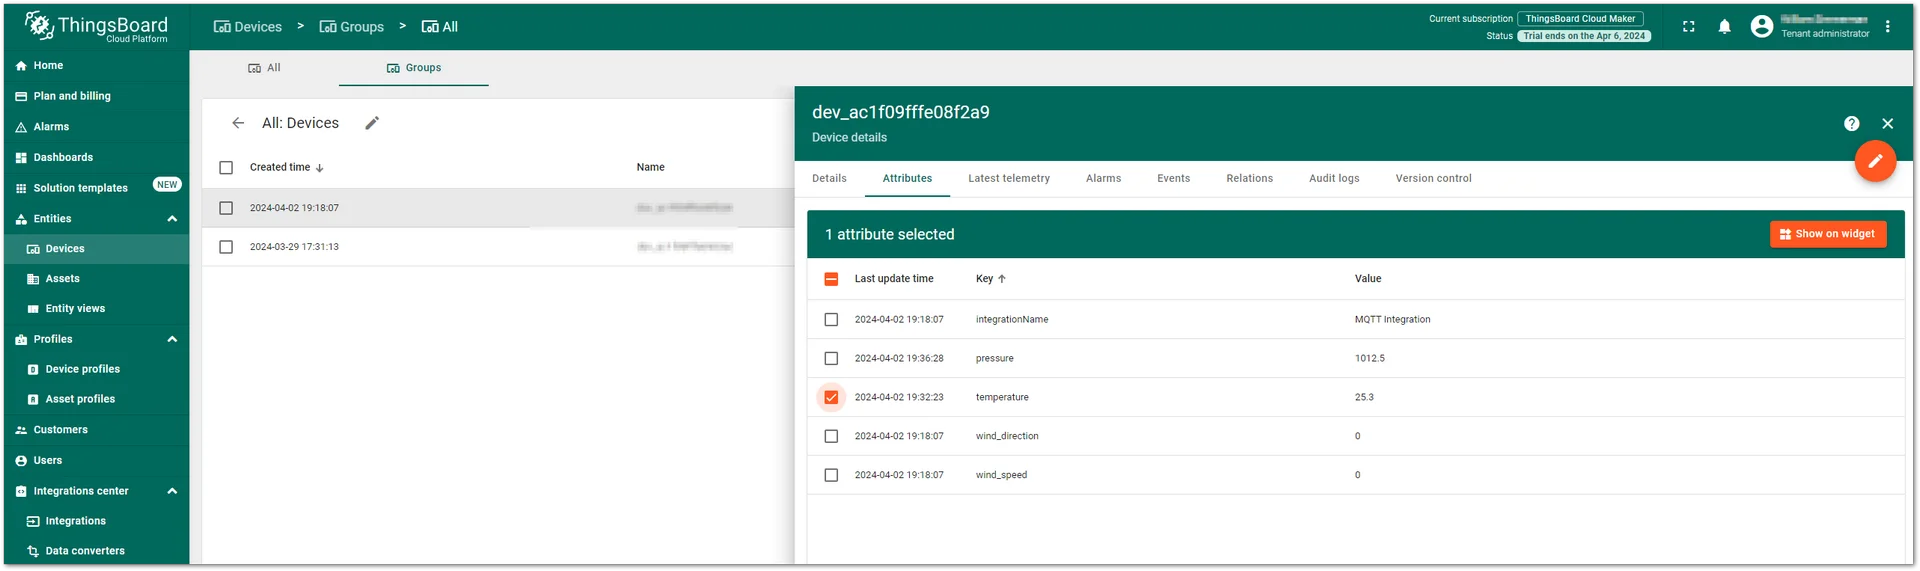Select all devices with header checkbox
This screenshot has width=1920, height=571.
226,168
